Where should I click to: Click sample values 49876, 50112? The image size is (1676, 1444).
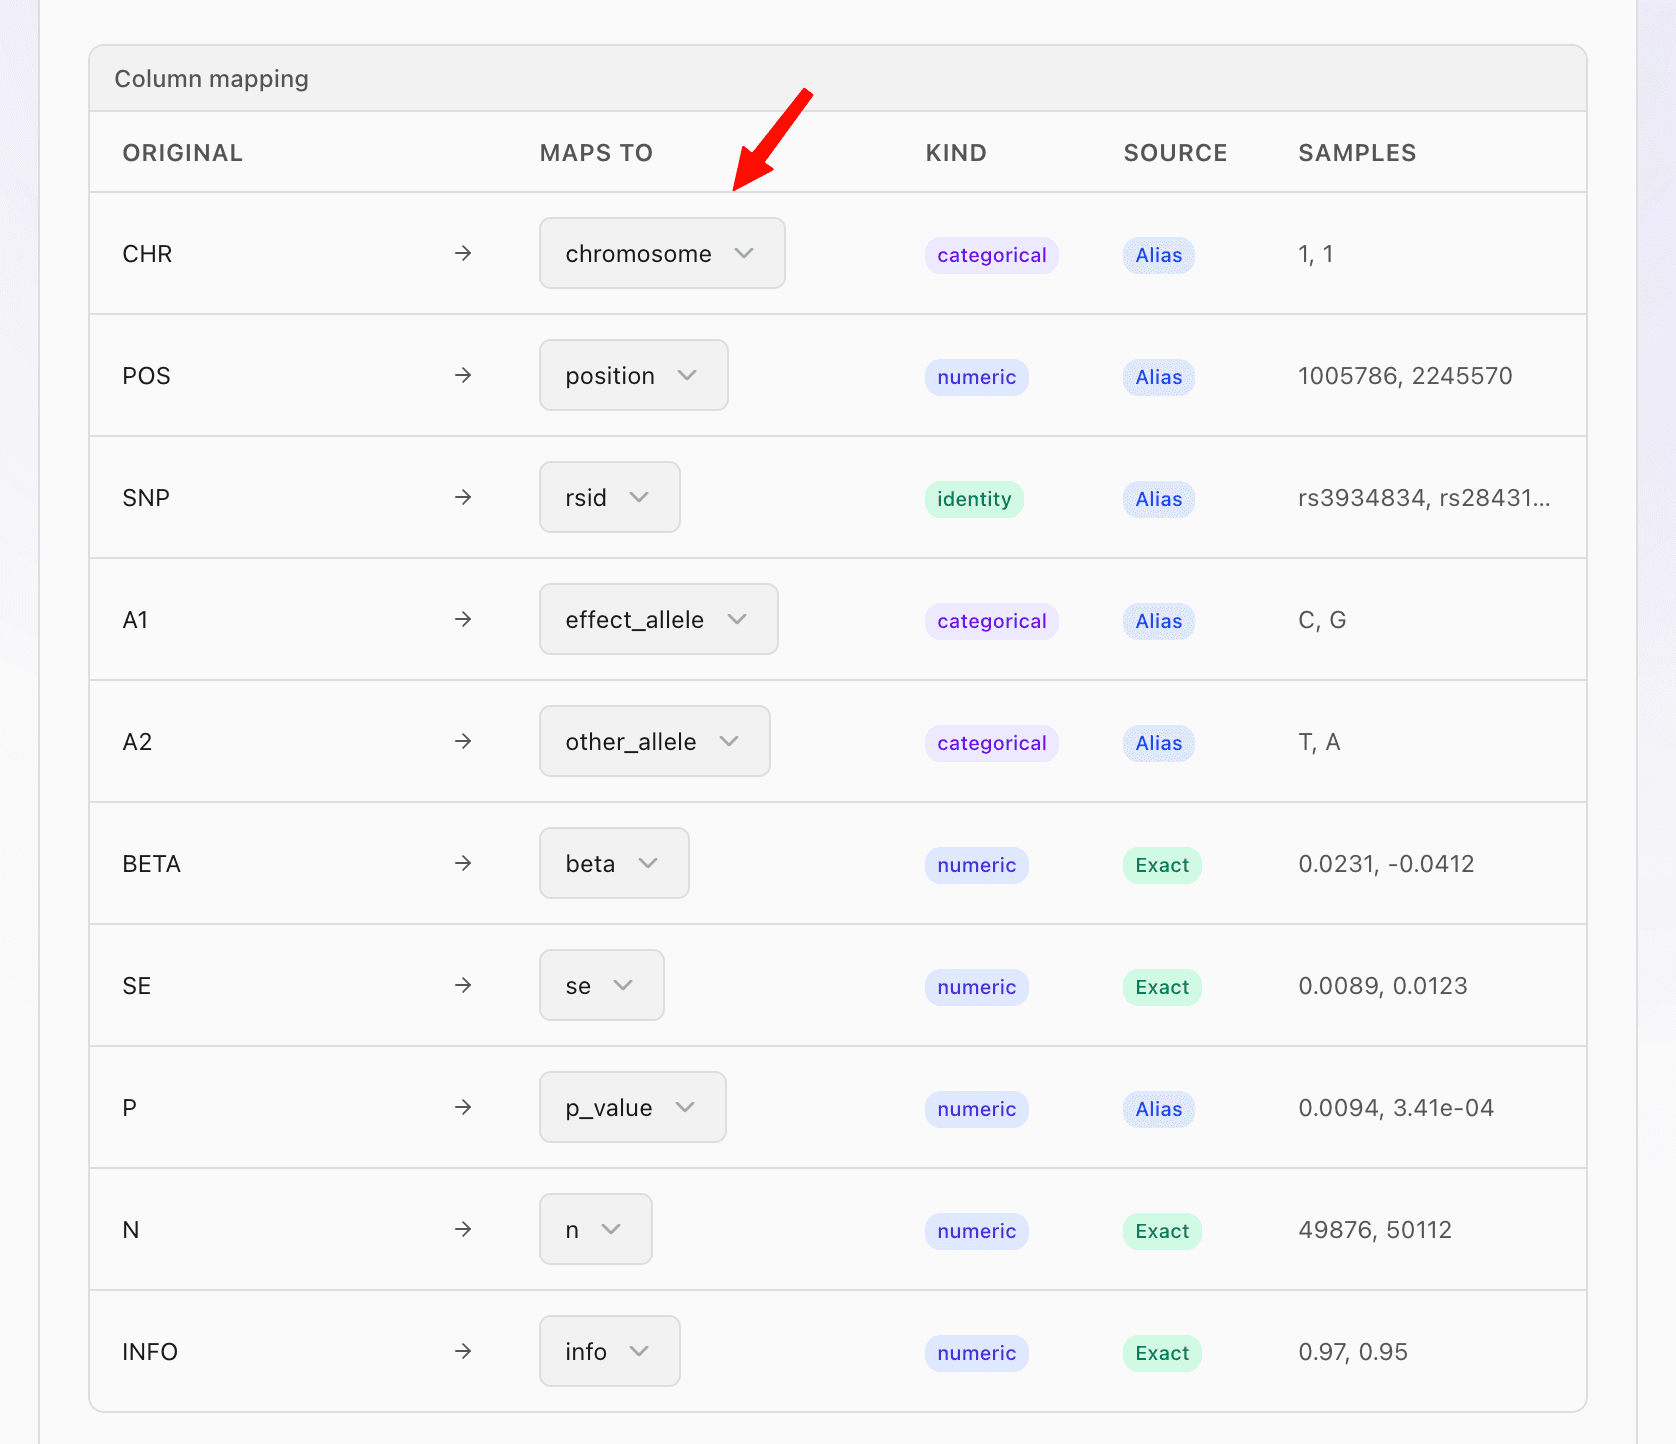(1375, 1230)
